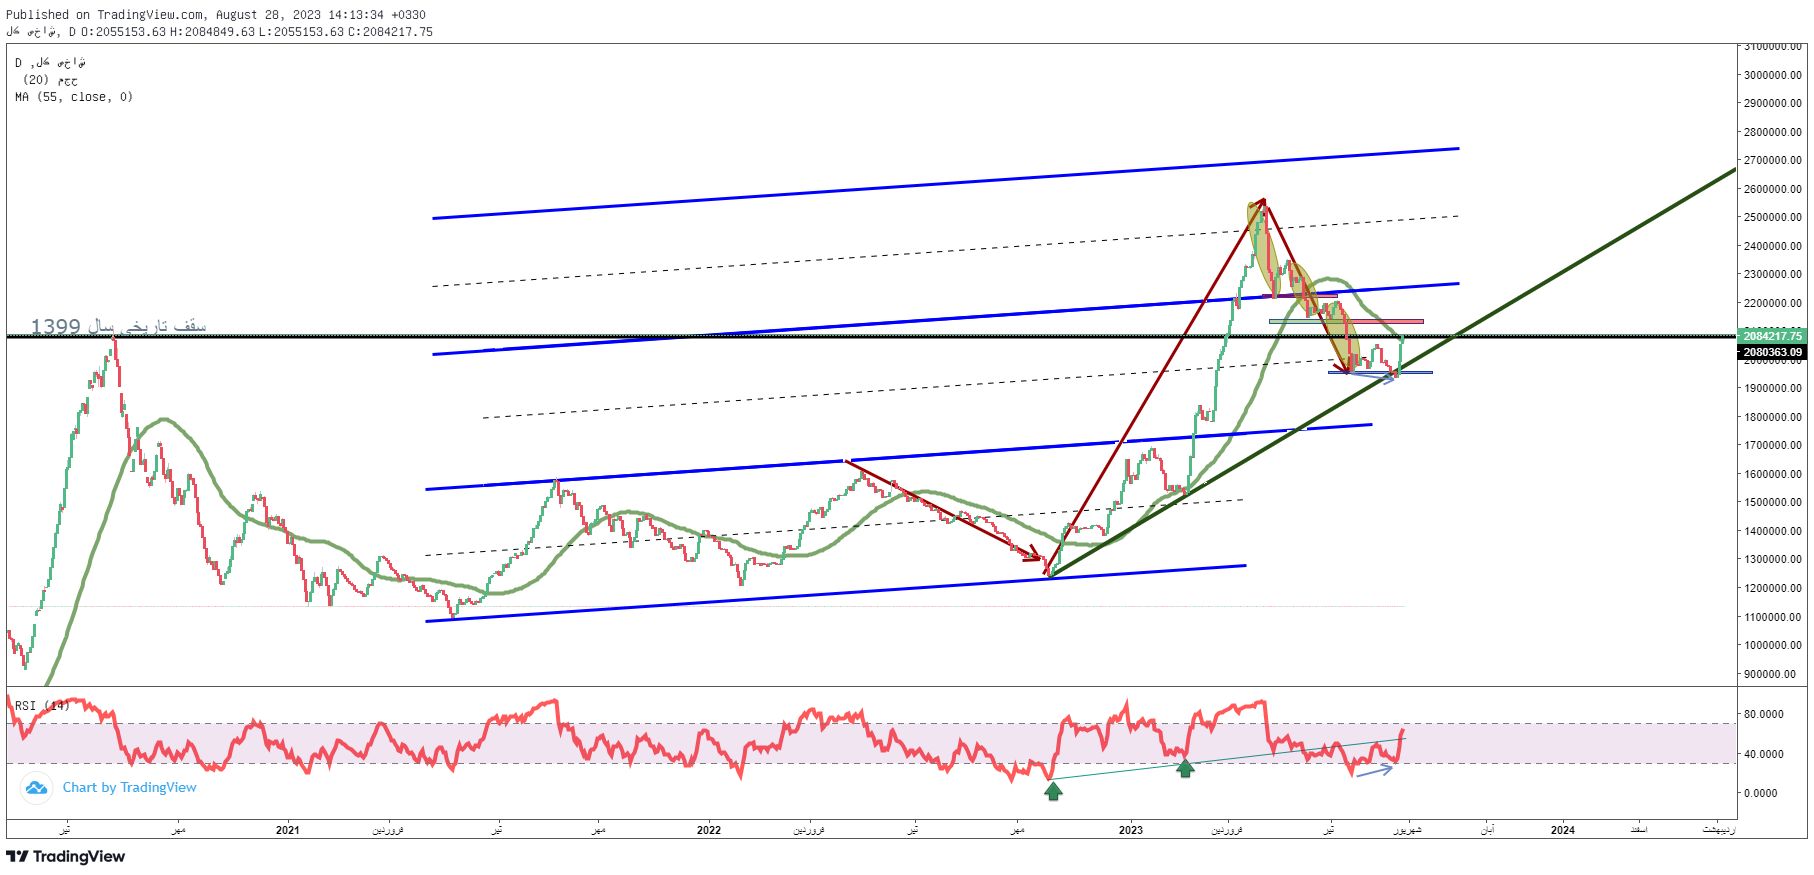Click the 2200000.00 price axis label
1814x875 pixels.
[x=1773, y=303]
